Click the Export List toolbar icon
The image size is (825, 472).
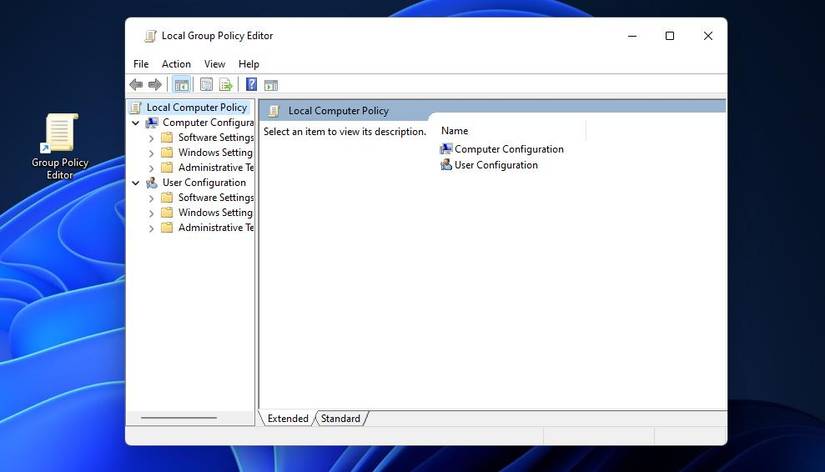[226, 85]
